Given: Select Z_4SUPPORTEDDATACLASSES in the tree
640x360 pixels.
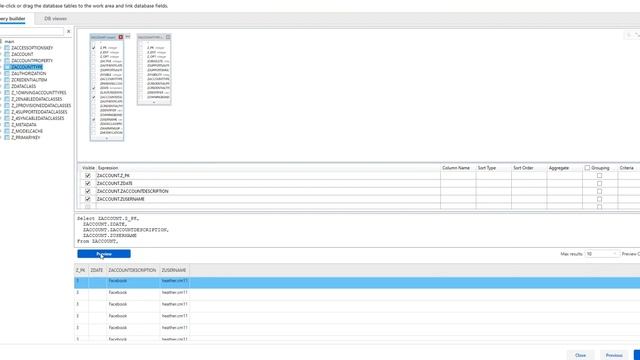Looking at the screenshot, I should [x=39, y=112].
